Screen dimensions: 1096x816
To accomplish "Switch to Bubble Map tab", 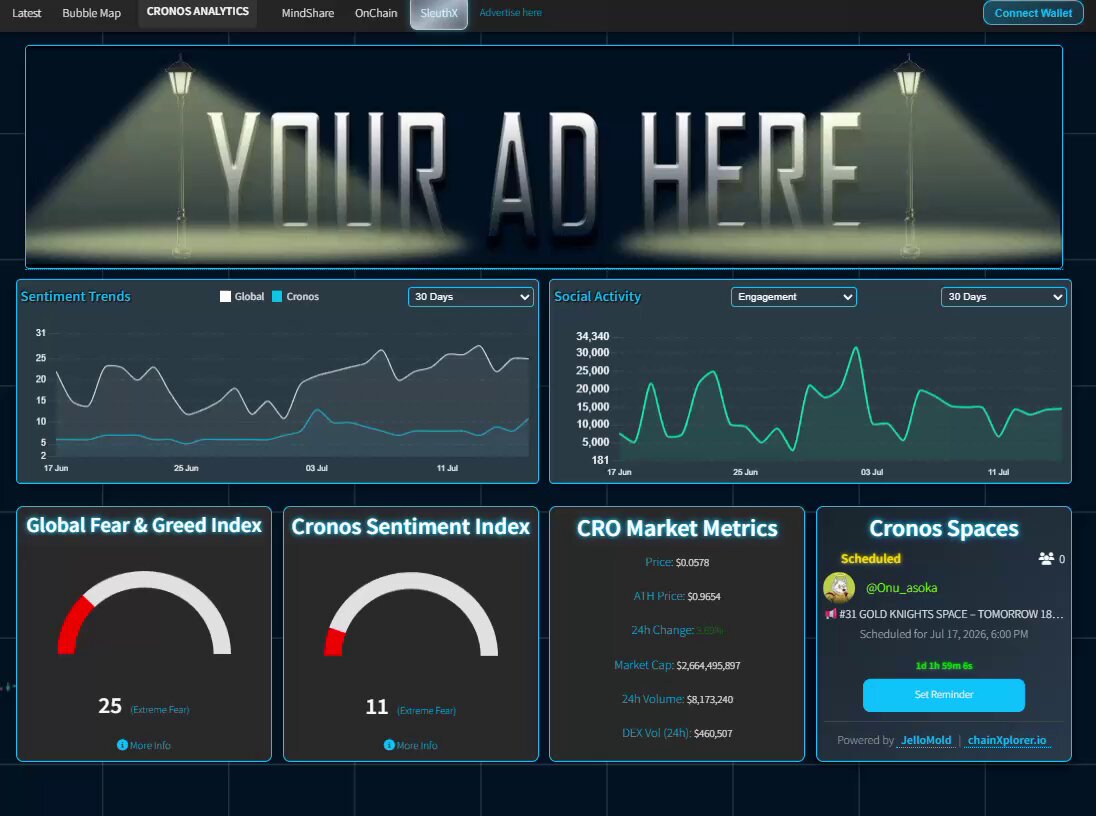I will (92, 13).
